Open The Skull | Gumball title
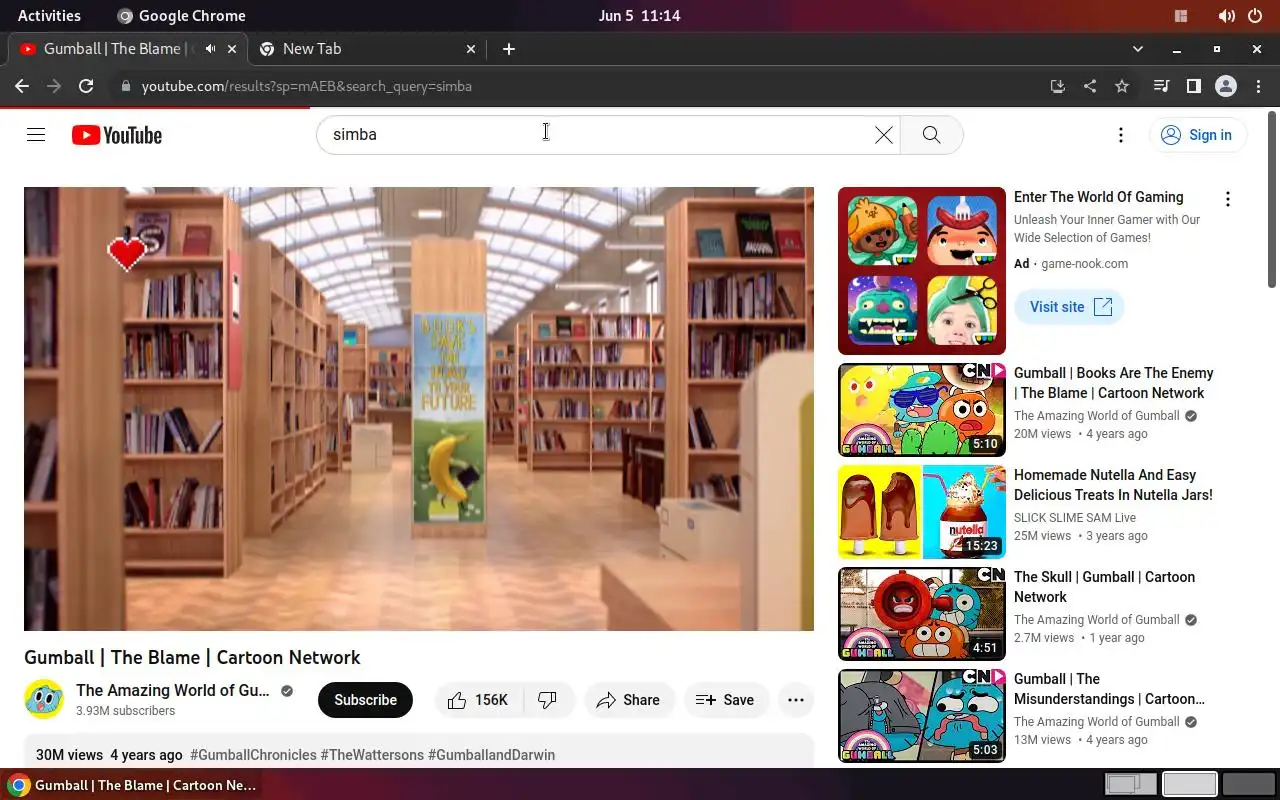This screenshot has height=800, width=1280. coord(1104,587)
